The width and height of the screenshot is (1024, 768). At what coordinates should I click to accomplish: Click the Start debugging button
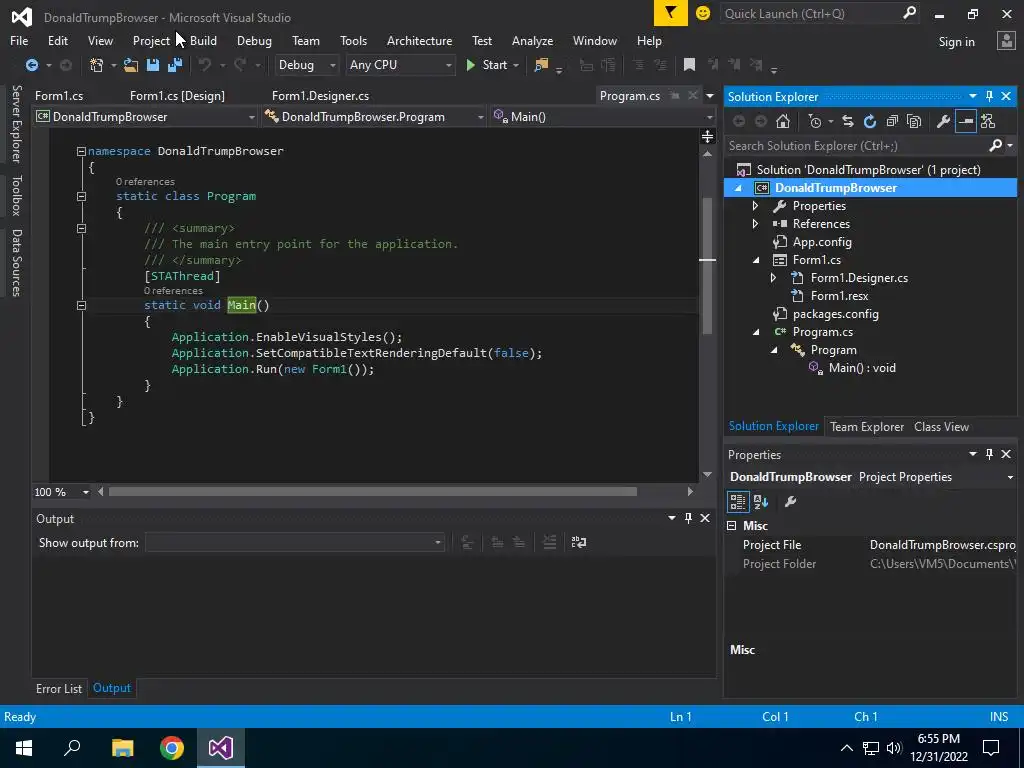(x=487, y=65)
